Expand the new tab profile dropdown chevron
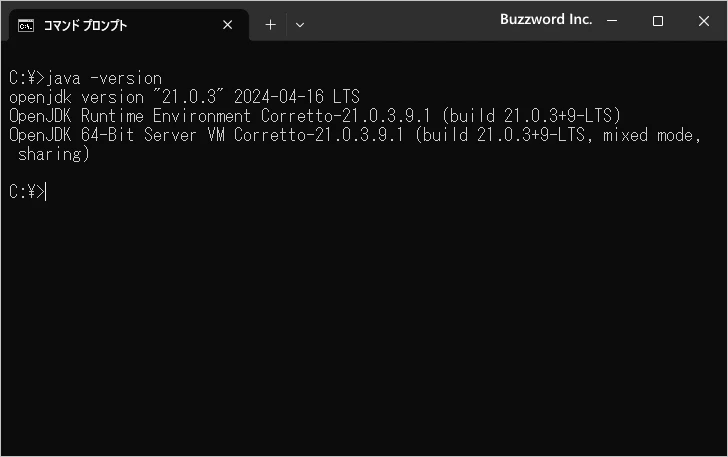This screenshot has width=728, height=457. click(x=300, y=25)
